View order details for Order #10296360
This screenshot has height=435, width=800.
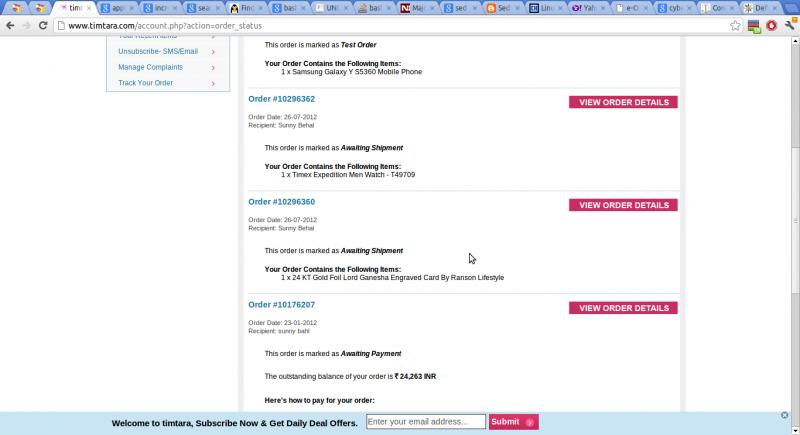623,205
